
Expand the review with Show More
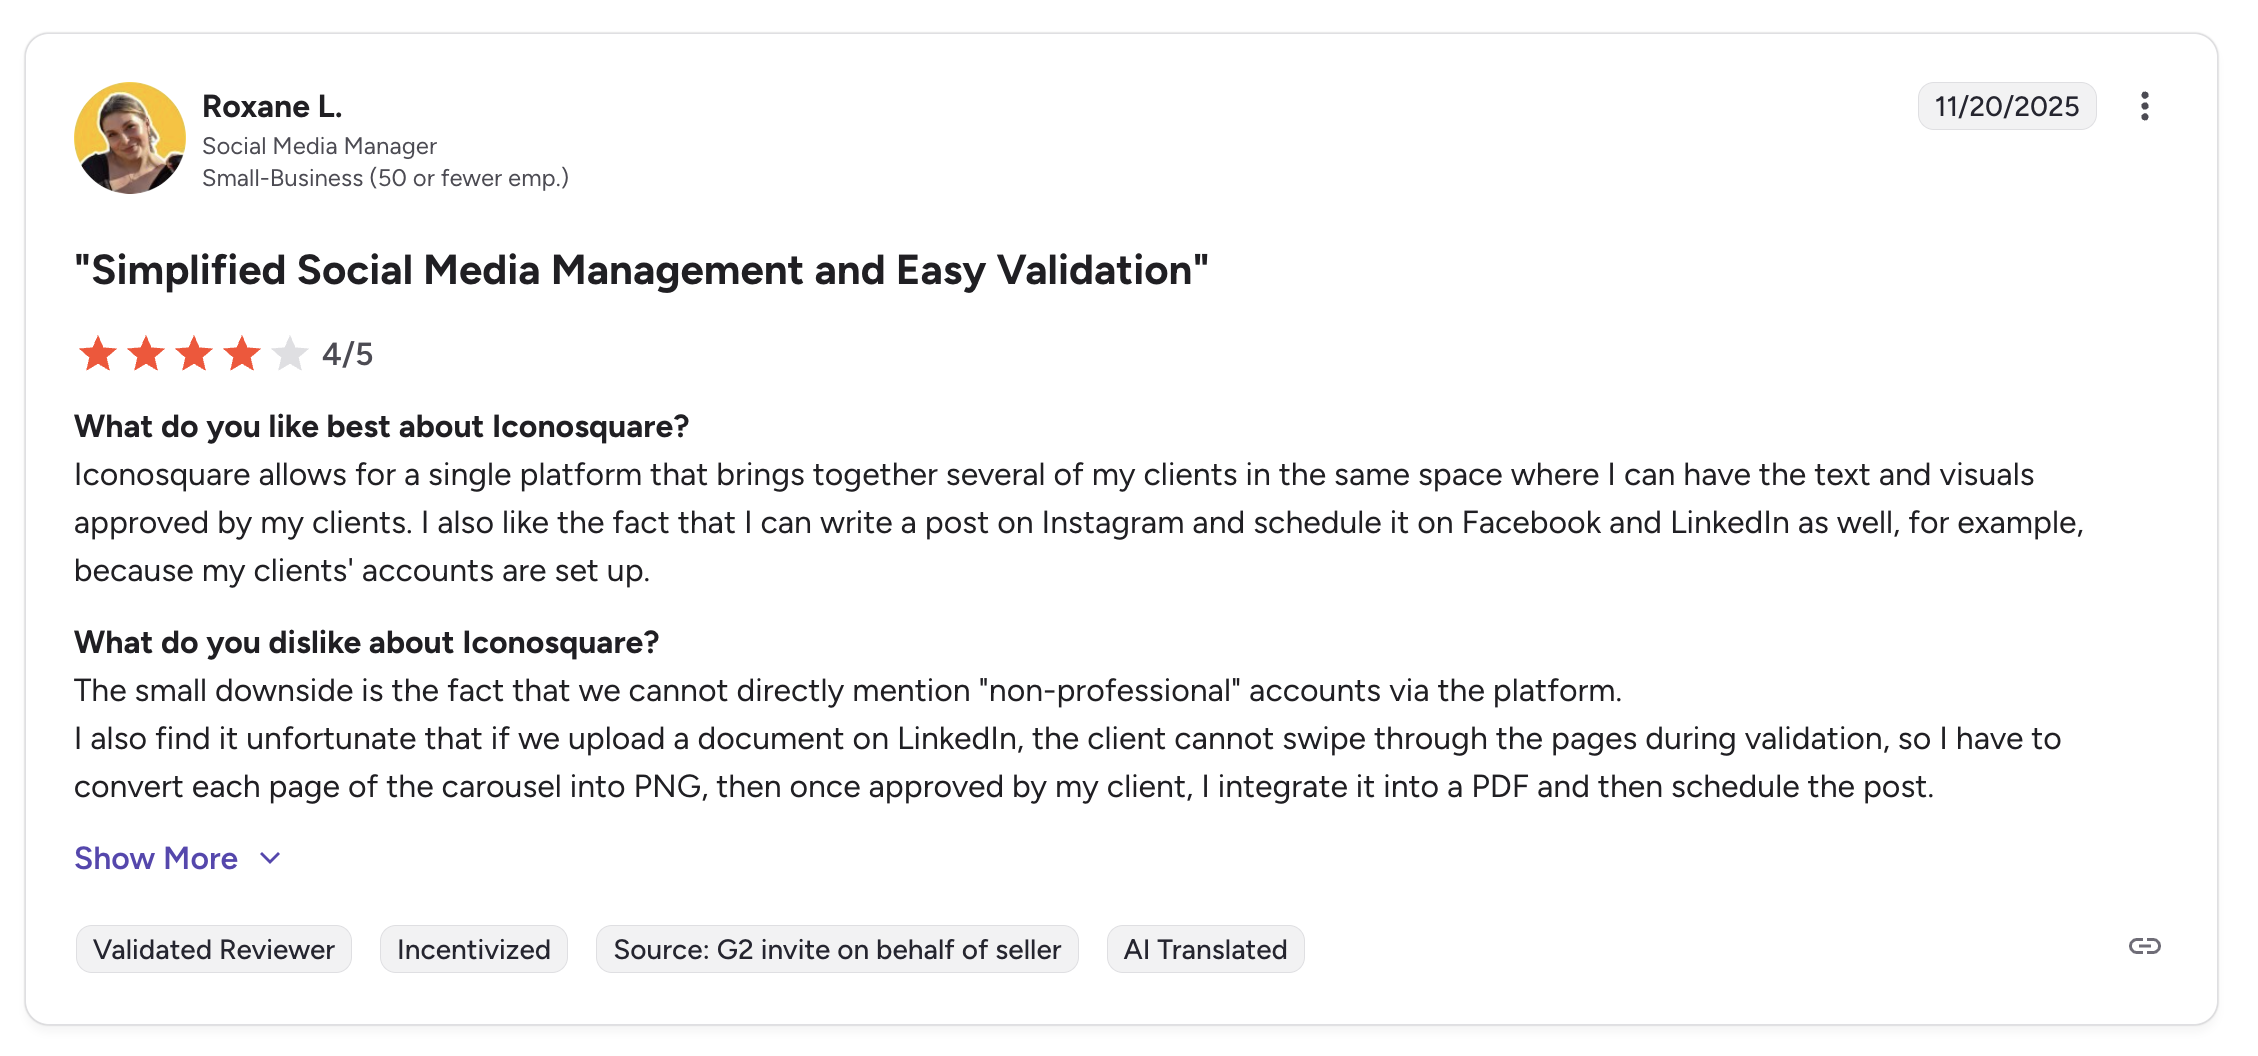point(155,858)
